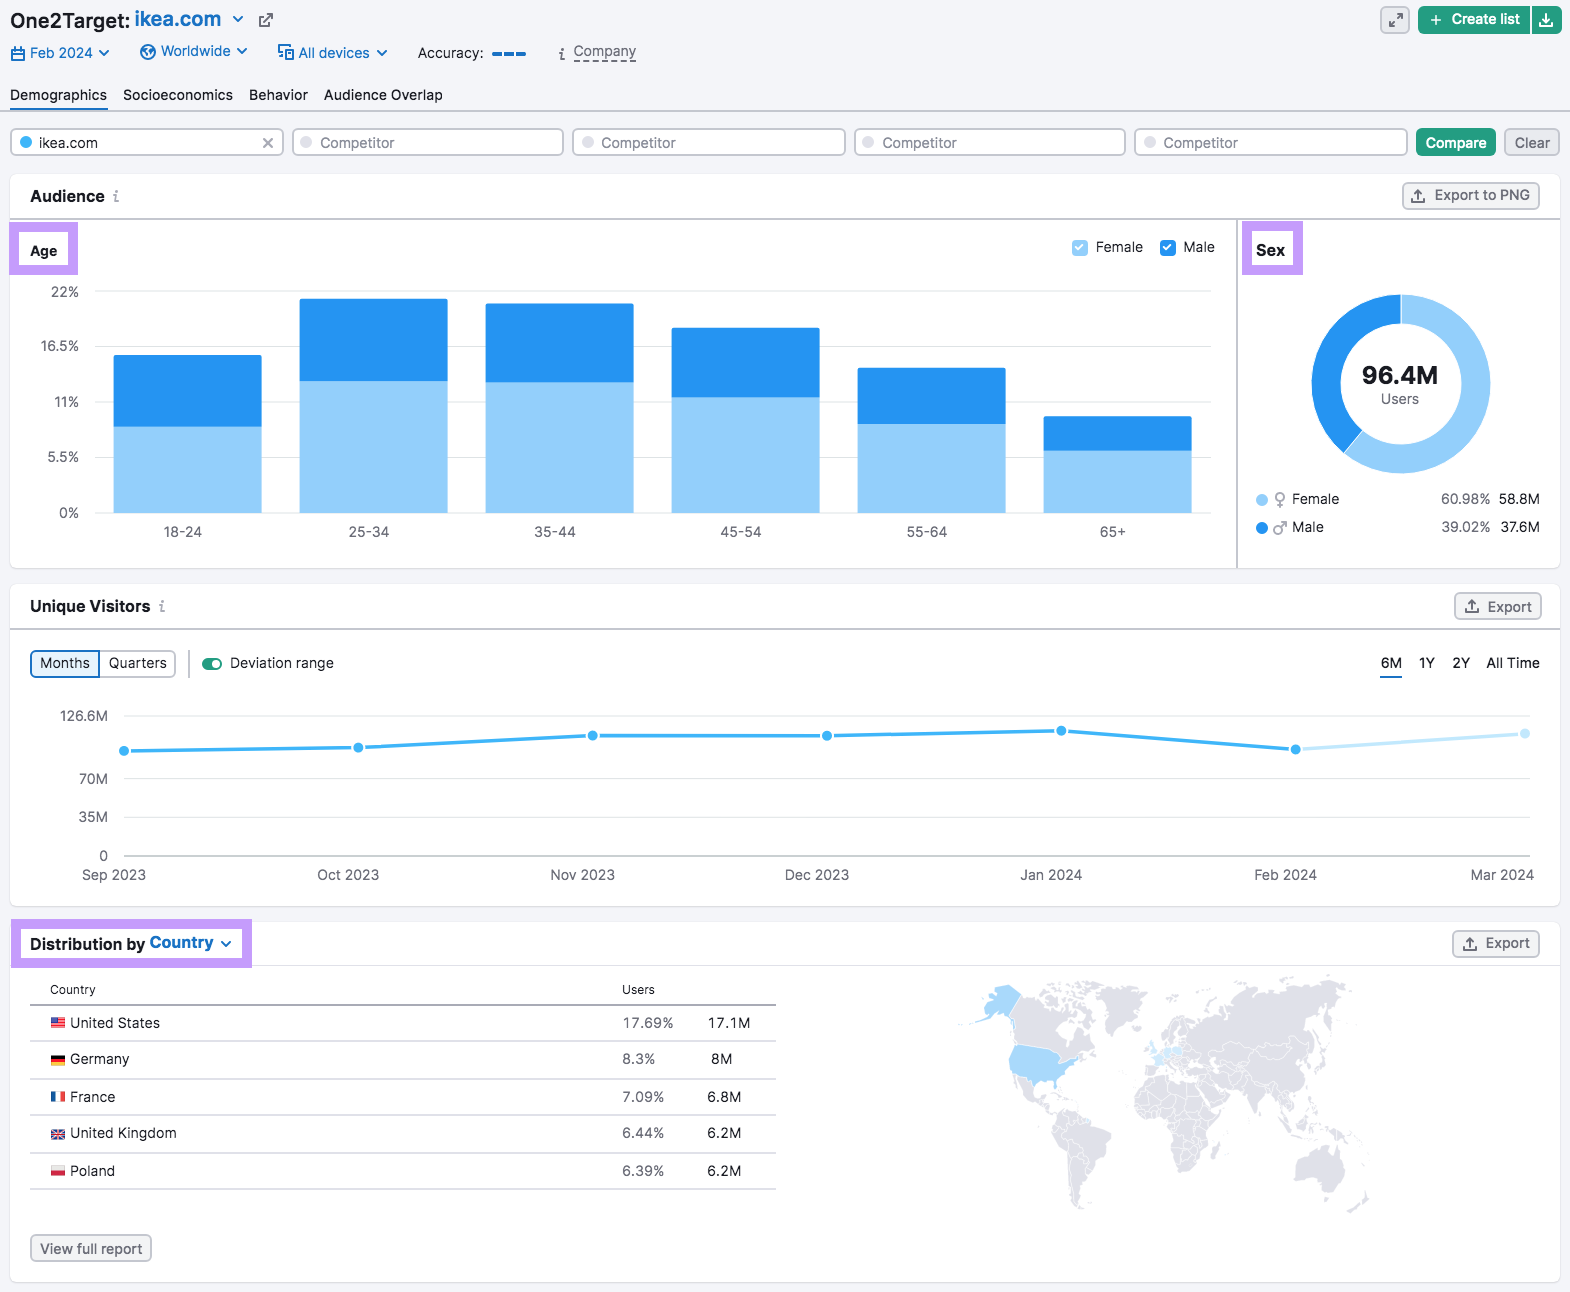
Task: Click the Unique Visitors info icon
Action: tap(162, 606)
